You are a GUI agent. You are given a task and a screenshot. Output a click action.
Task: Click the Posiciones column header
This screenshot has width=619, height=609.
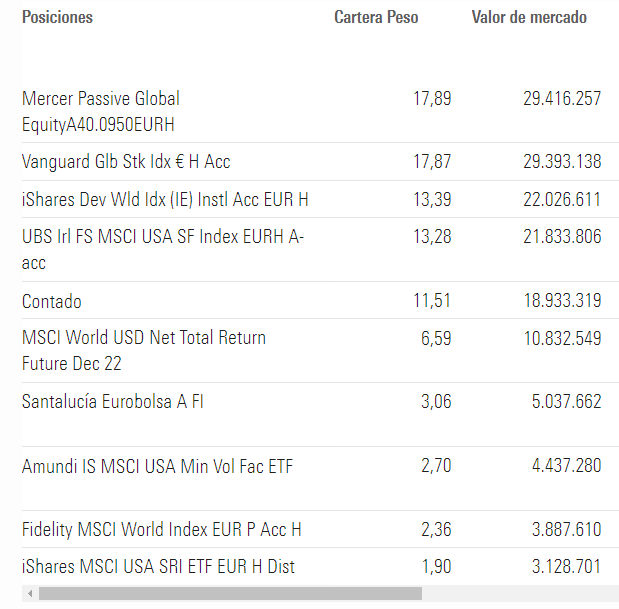click(x=57, y=17)
